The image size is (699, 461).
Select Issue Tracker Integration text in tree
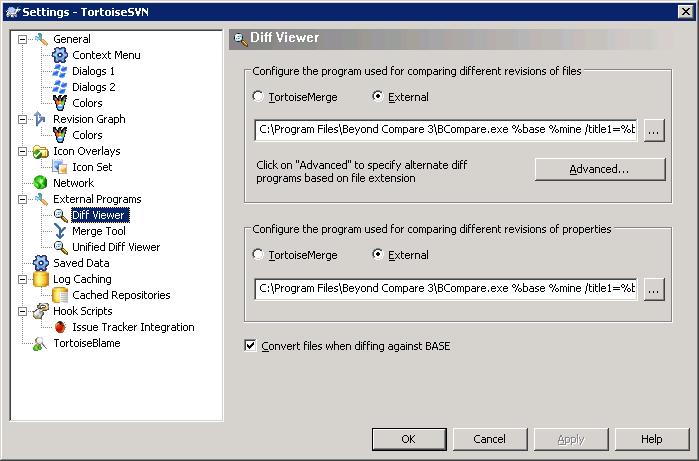(133, 327)
